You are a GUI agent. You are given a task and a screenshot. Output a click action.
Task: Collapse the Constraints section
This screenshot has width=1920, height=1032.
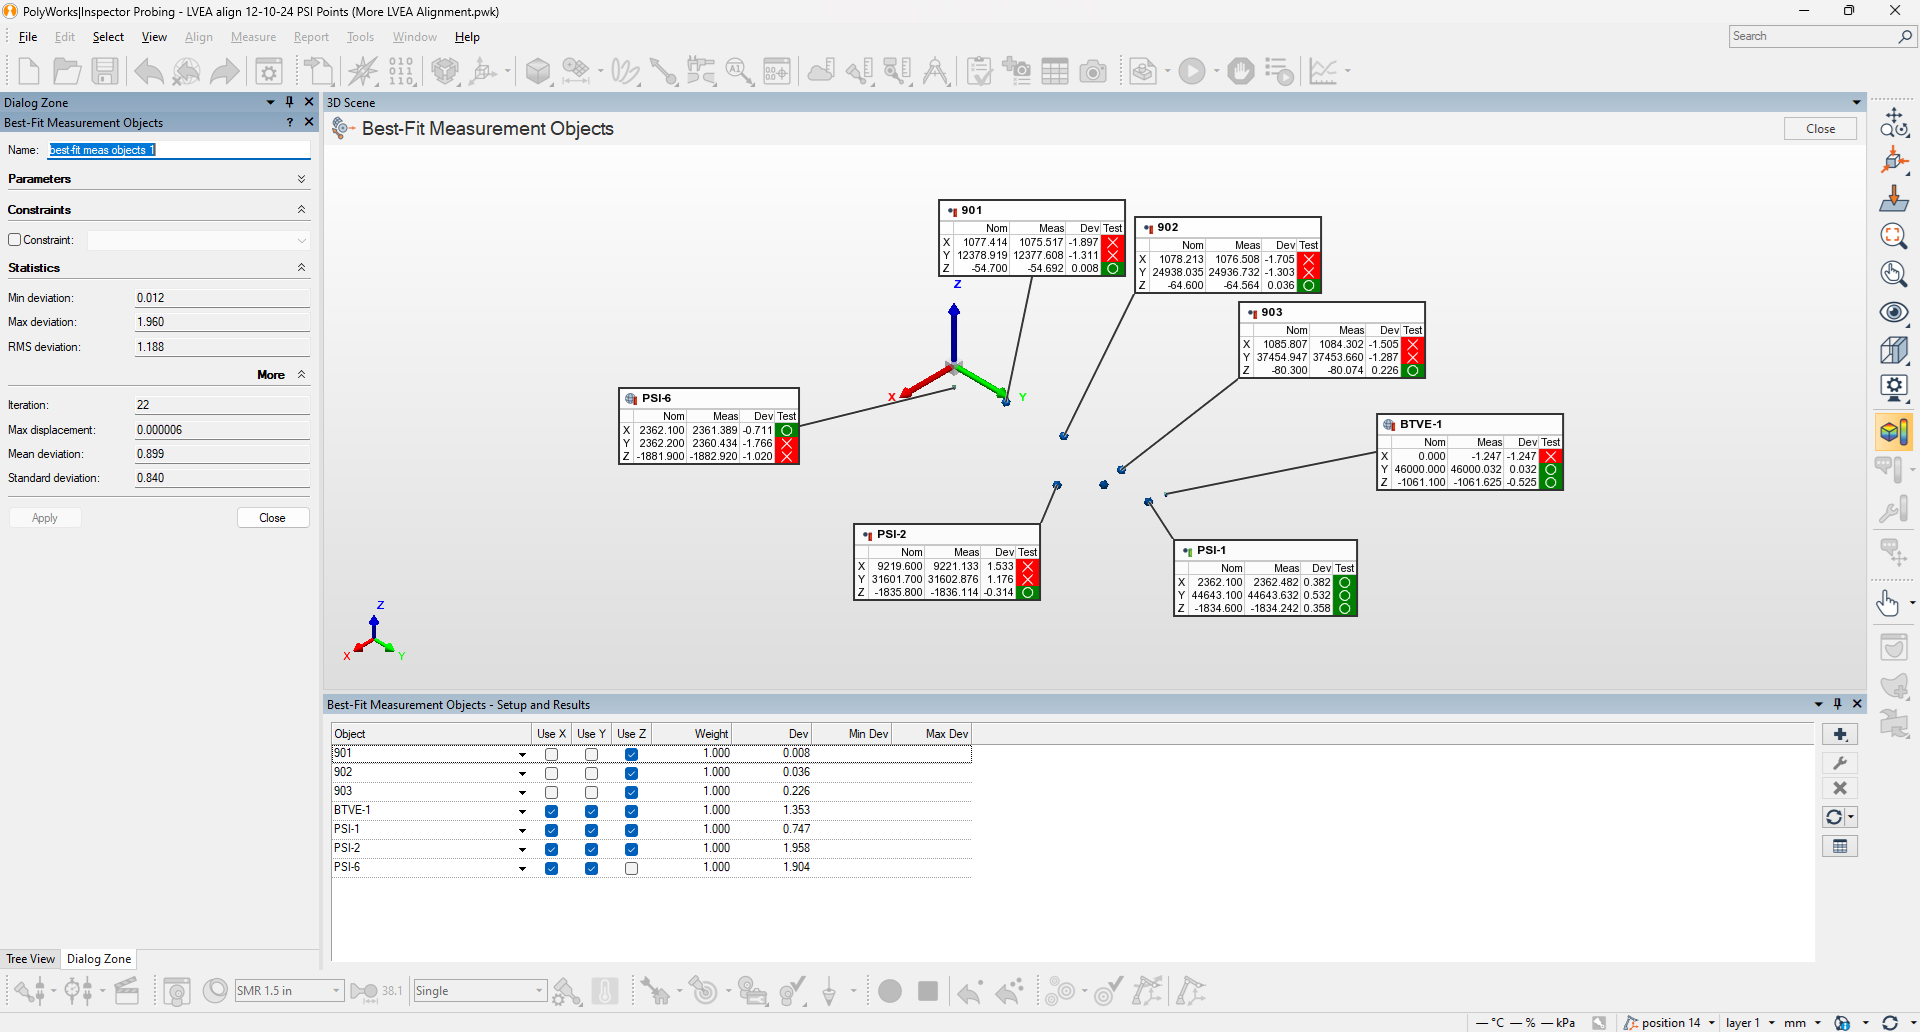click(301, 210)
